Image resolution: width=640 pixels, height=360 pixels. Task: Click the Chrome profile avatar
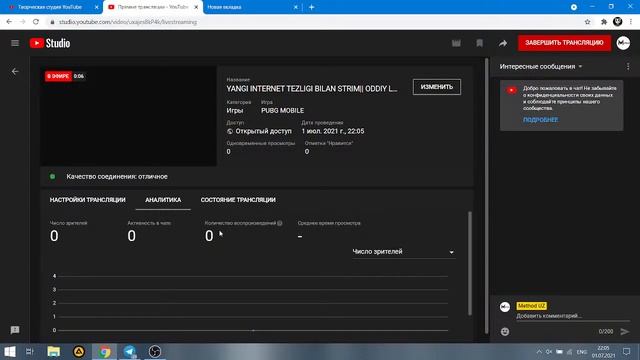618,22
